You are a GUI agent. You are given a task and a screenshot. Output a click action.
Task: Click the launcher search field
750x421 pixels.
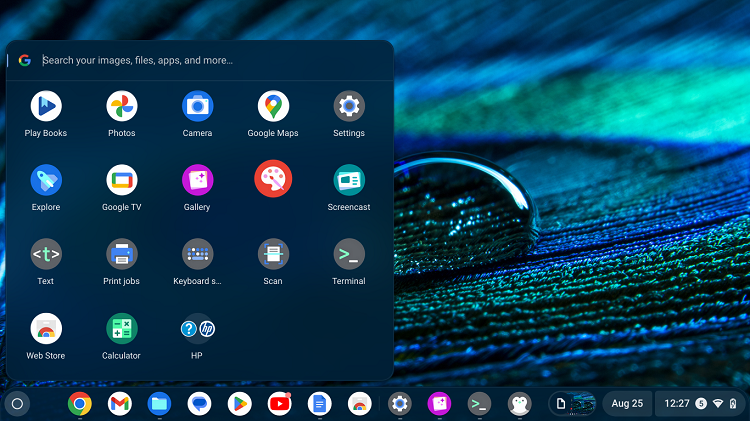200,60
